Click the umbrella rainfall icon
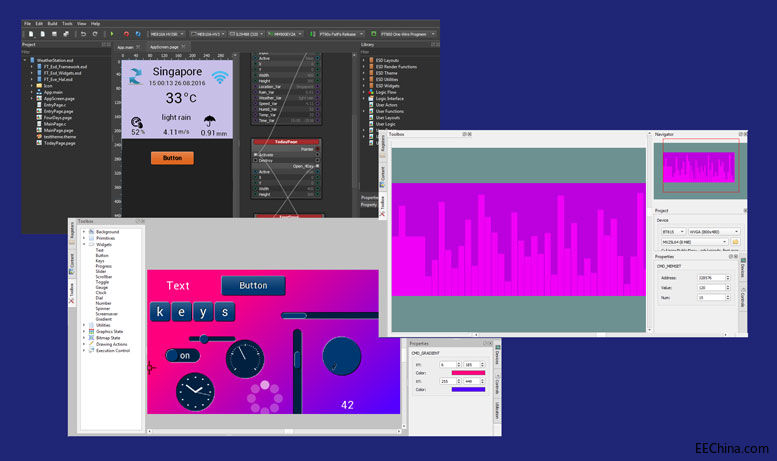Viewport: 777px width, 461px height. [208, 124]
